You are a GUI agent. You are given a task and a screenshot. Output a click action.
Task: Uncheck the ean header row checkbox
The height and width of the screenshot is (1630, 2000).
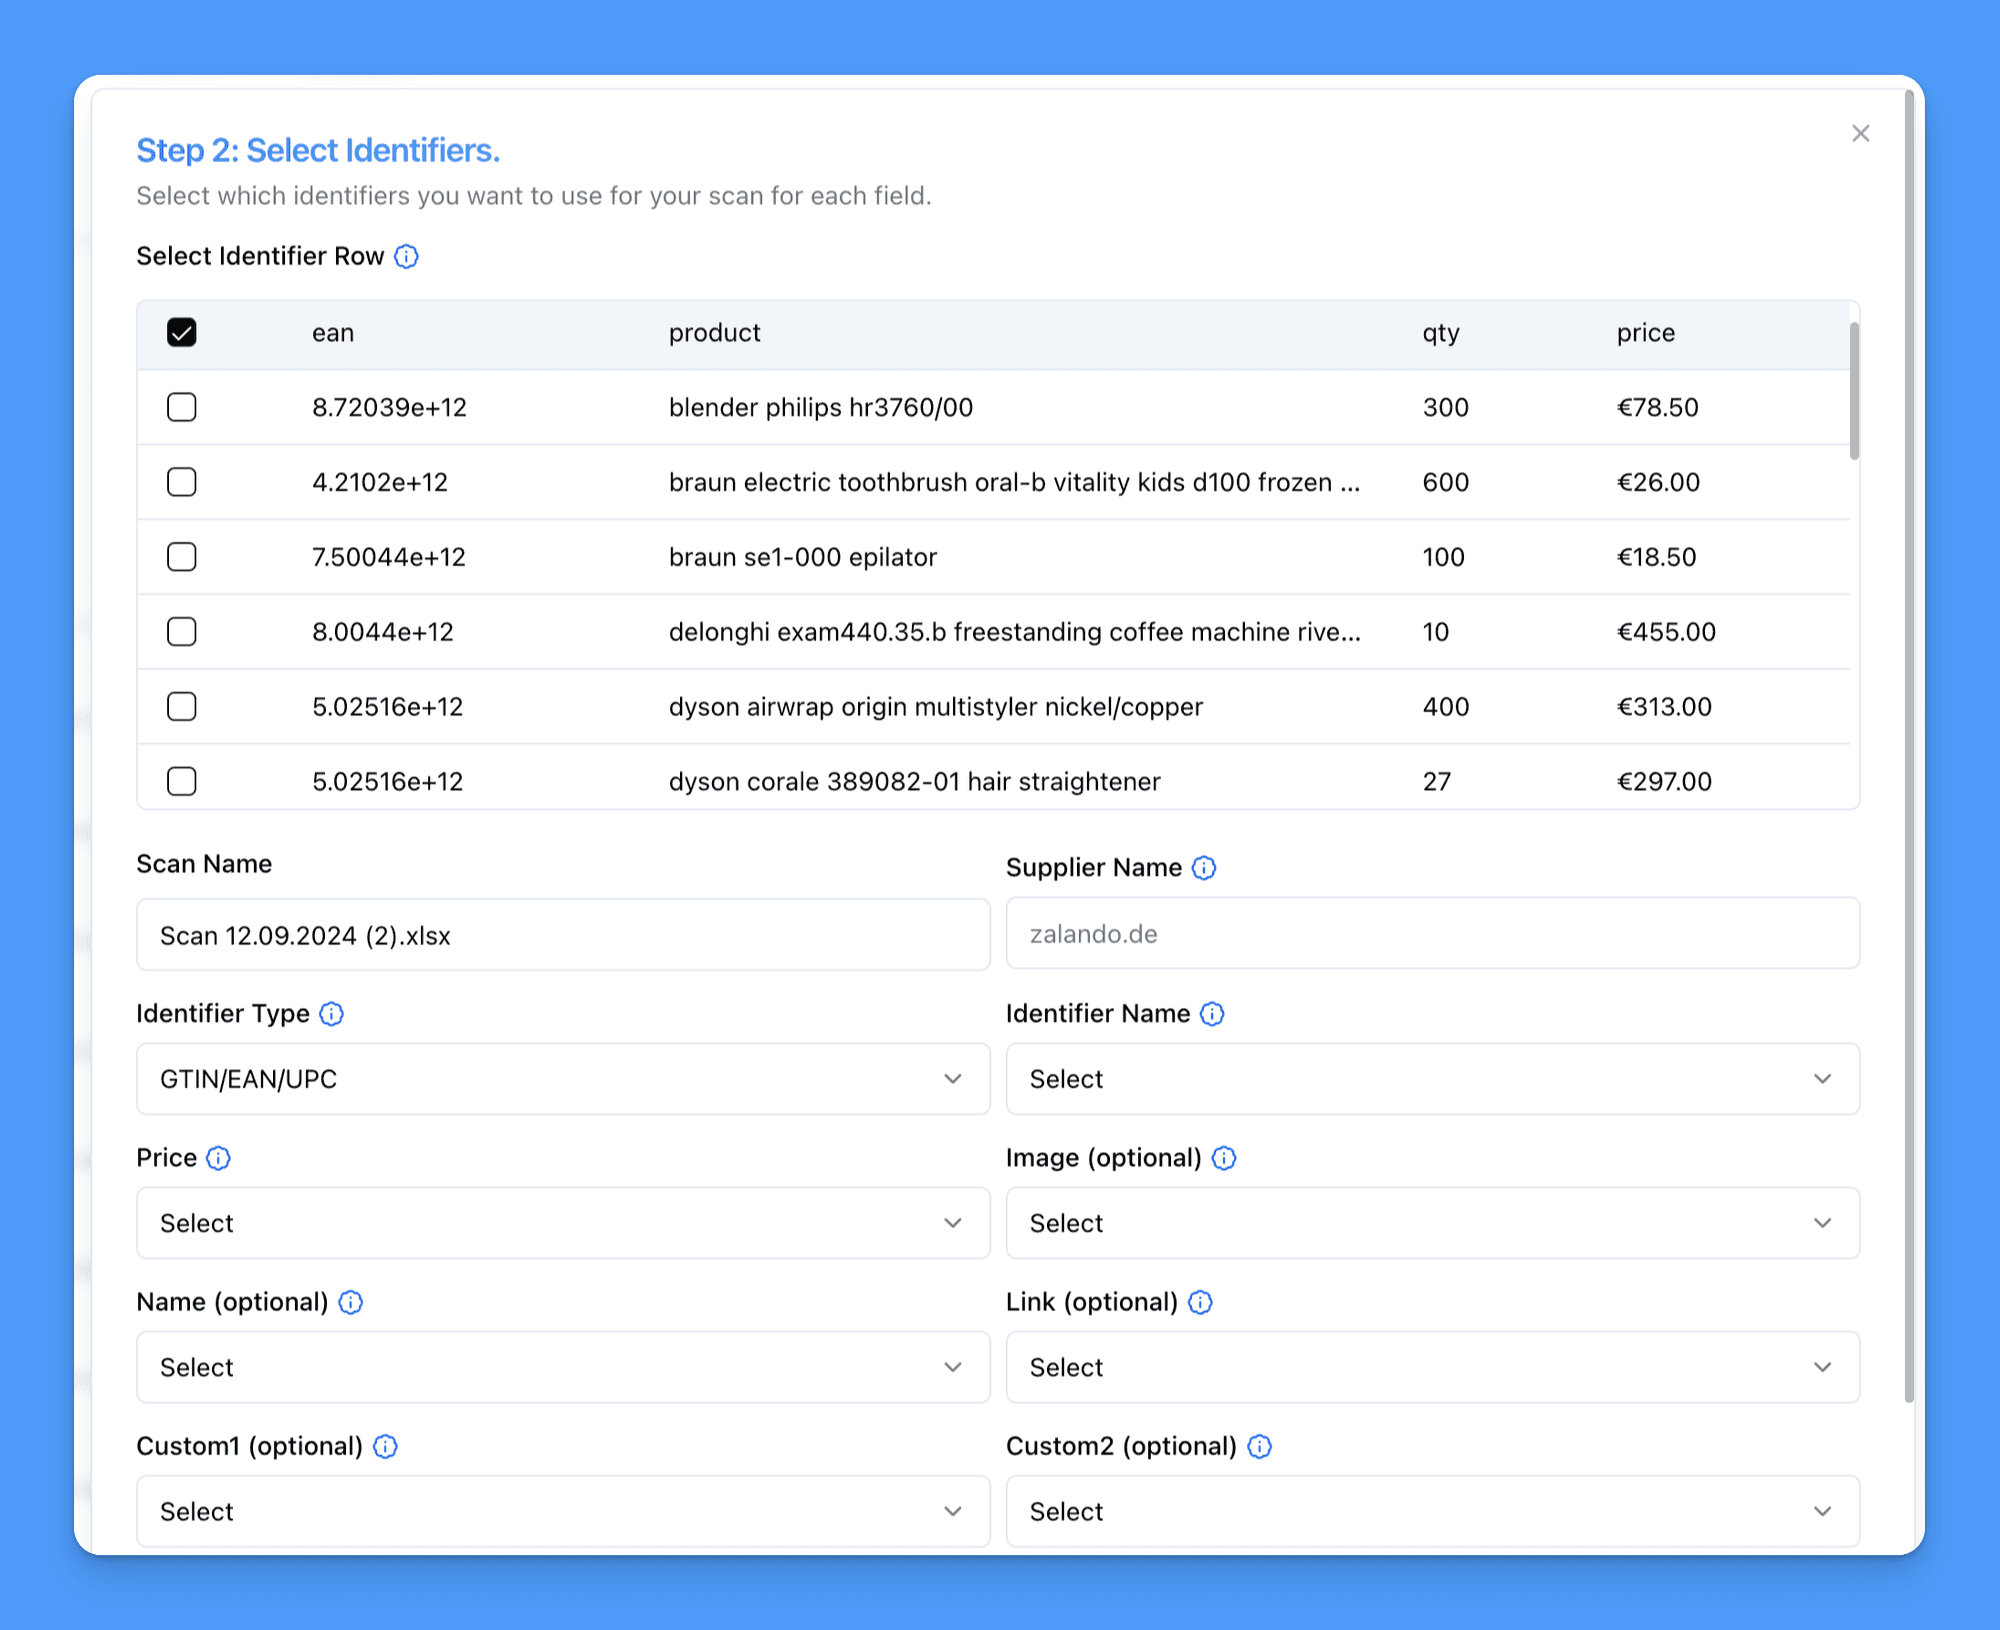coord(182,333)
